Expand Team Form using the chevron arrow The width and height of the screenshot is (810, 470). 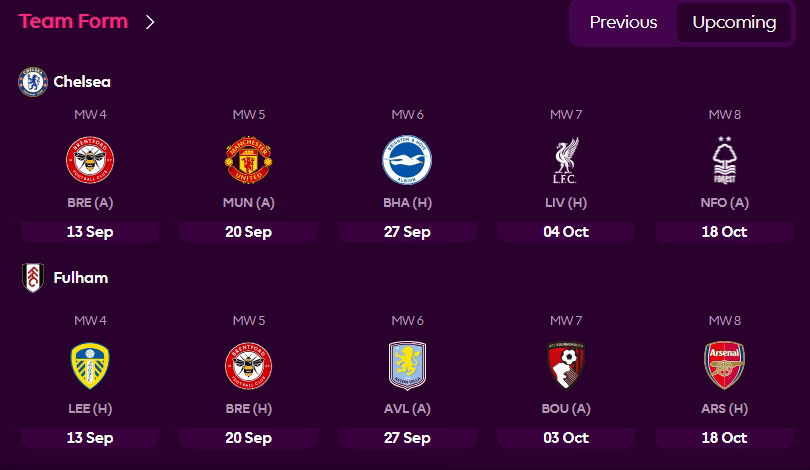150,22
